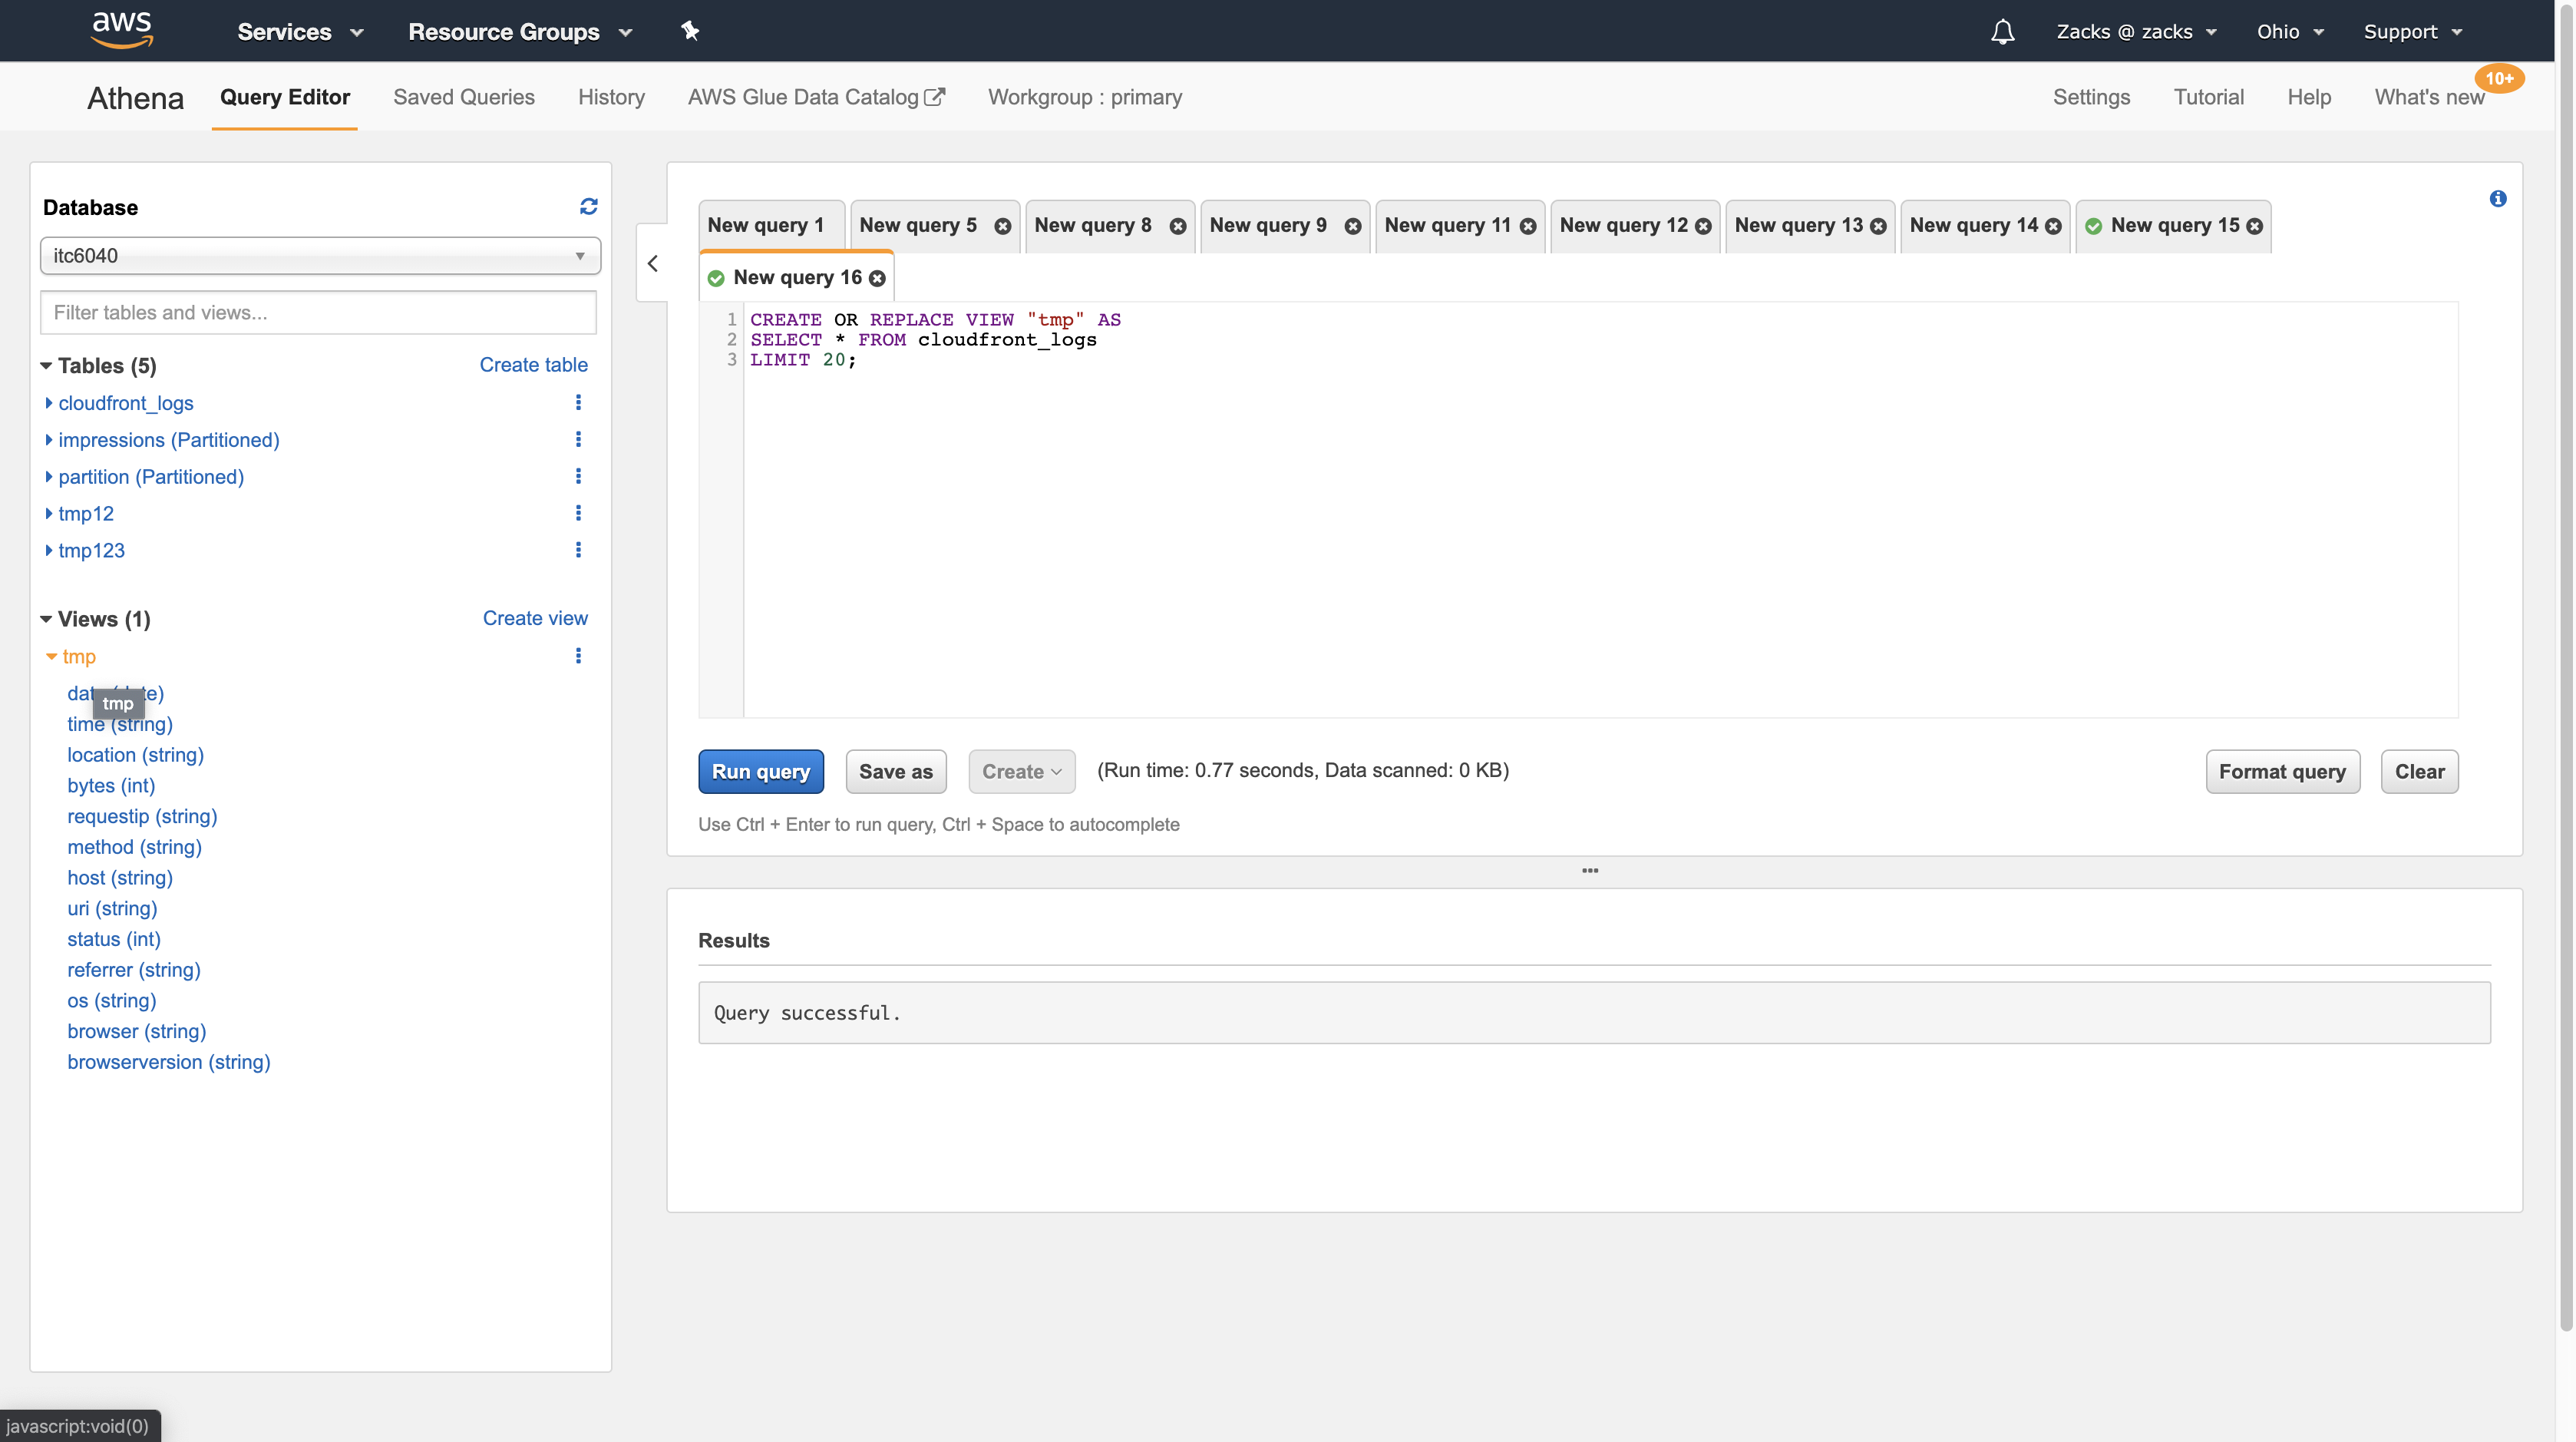
Task: Open the info icon at the panel's right
Action: pos(2497,199)
